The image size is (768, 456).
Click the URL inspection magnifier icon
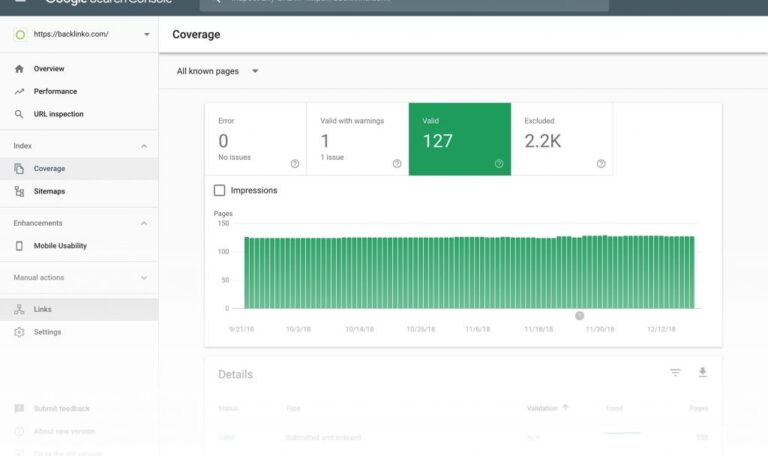(19, 114)
